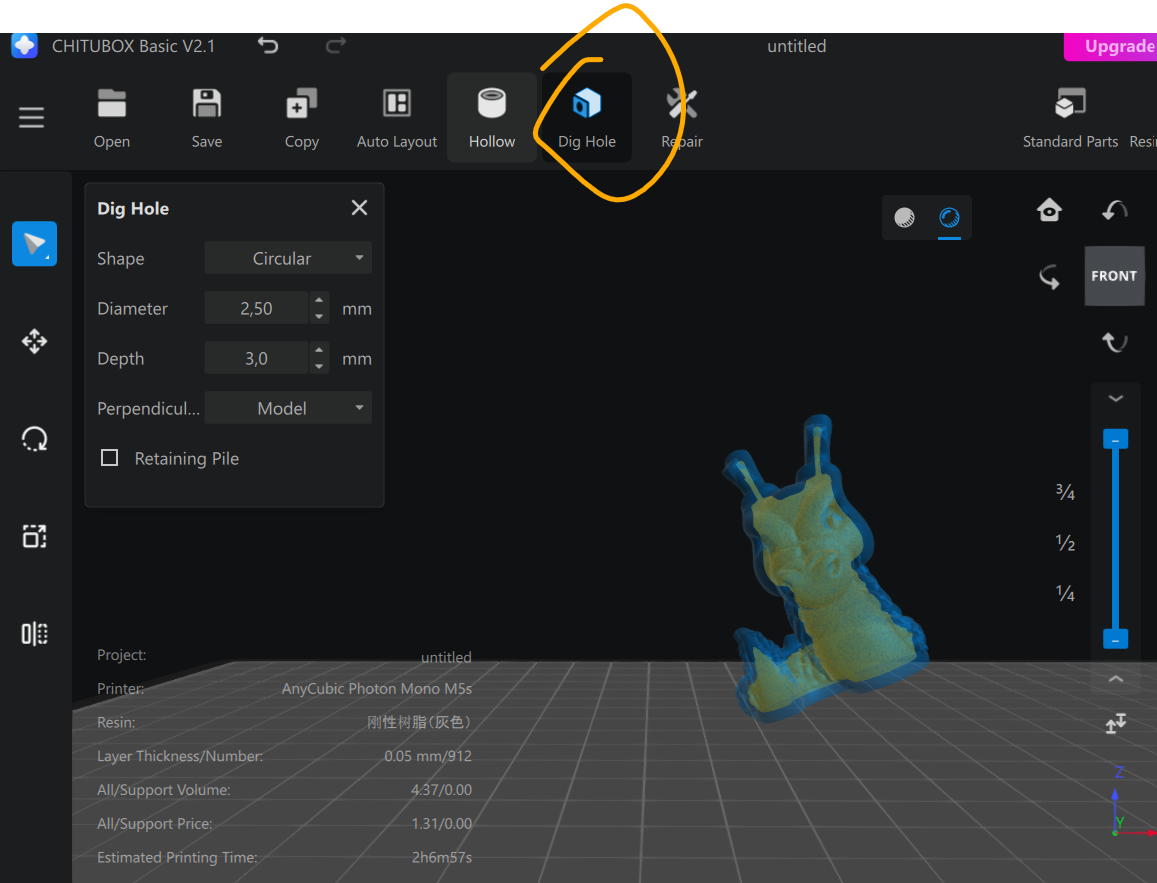Screen dimensions: 1157x883
Task: Undo the last action
Action: pos(268,46)
